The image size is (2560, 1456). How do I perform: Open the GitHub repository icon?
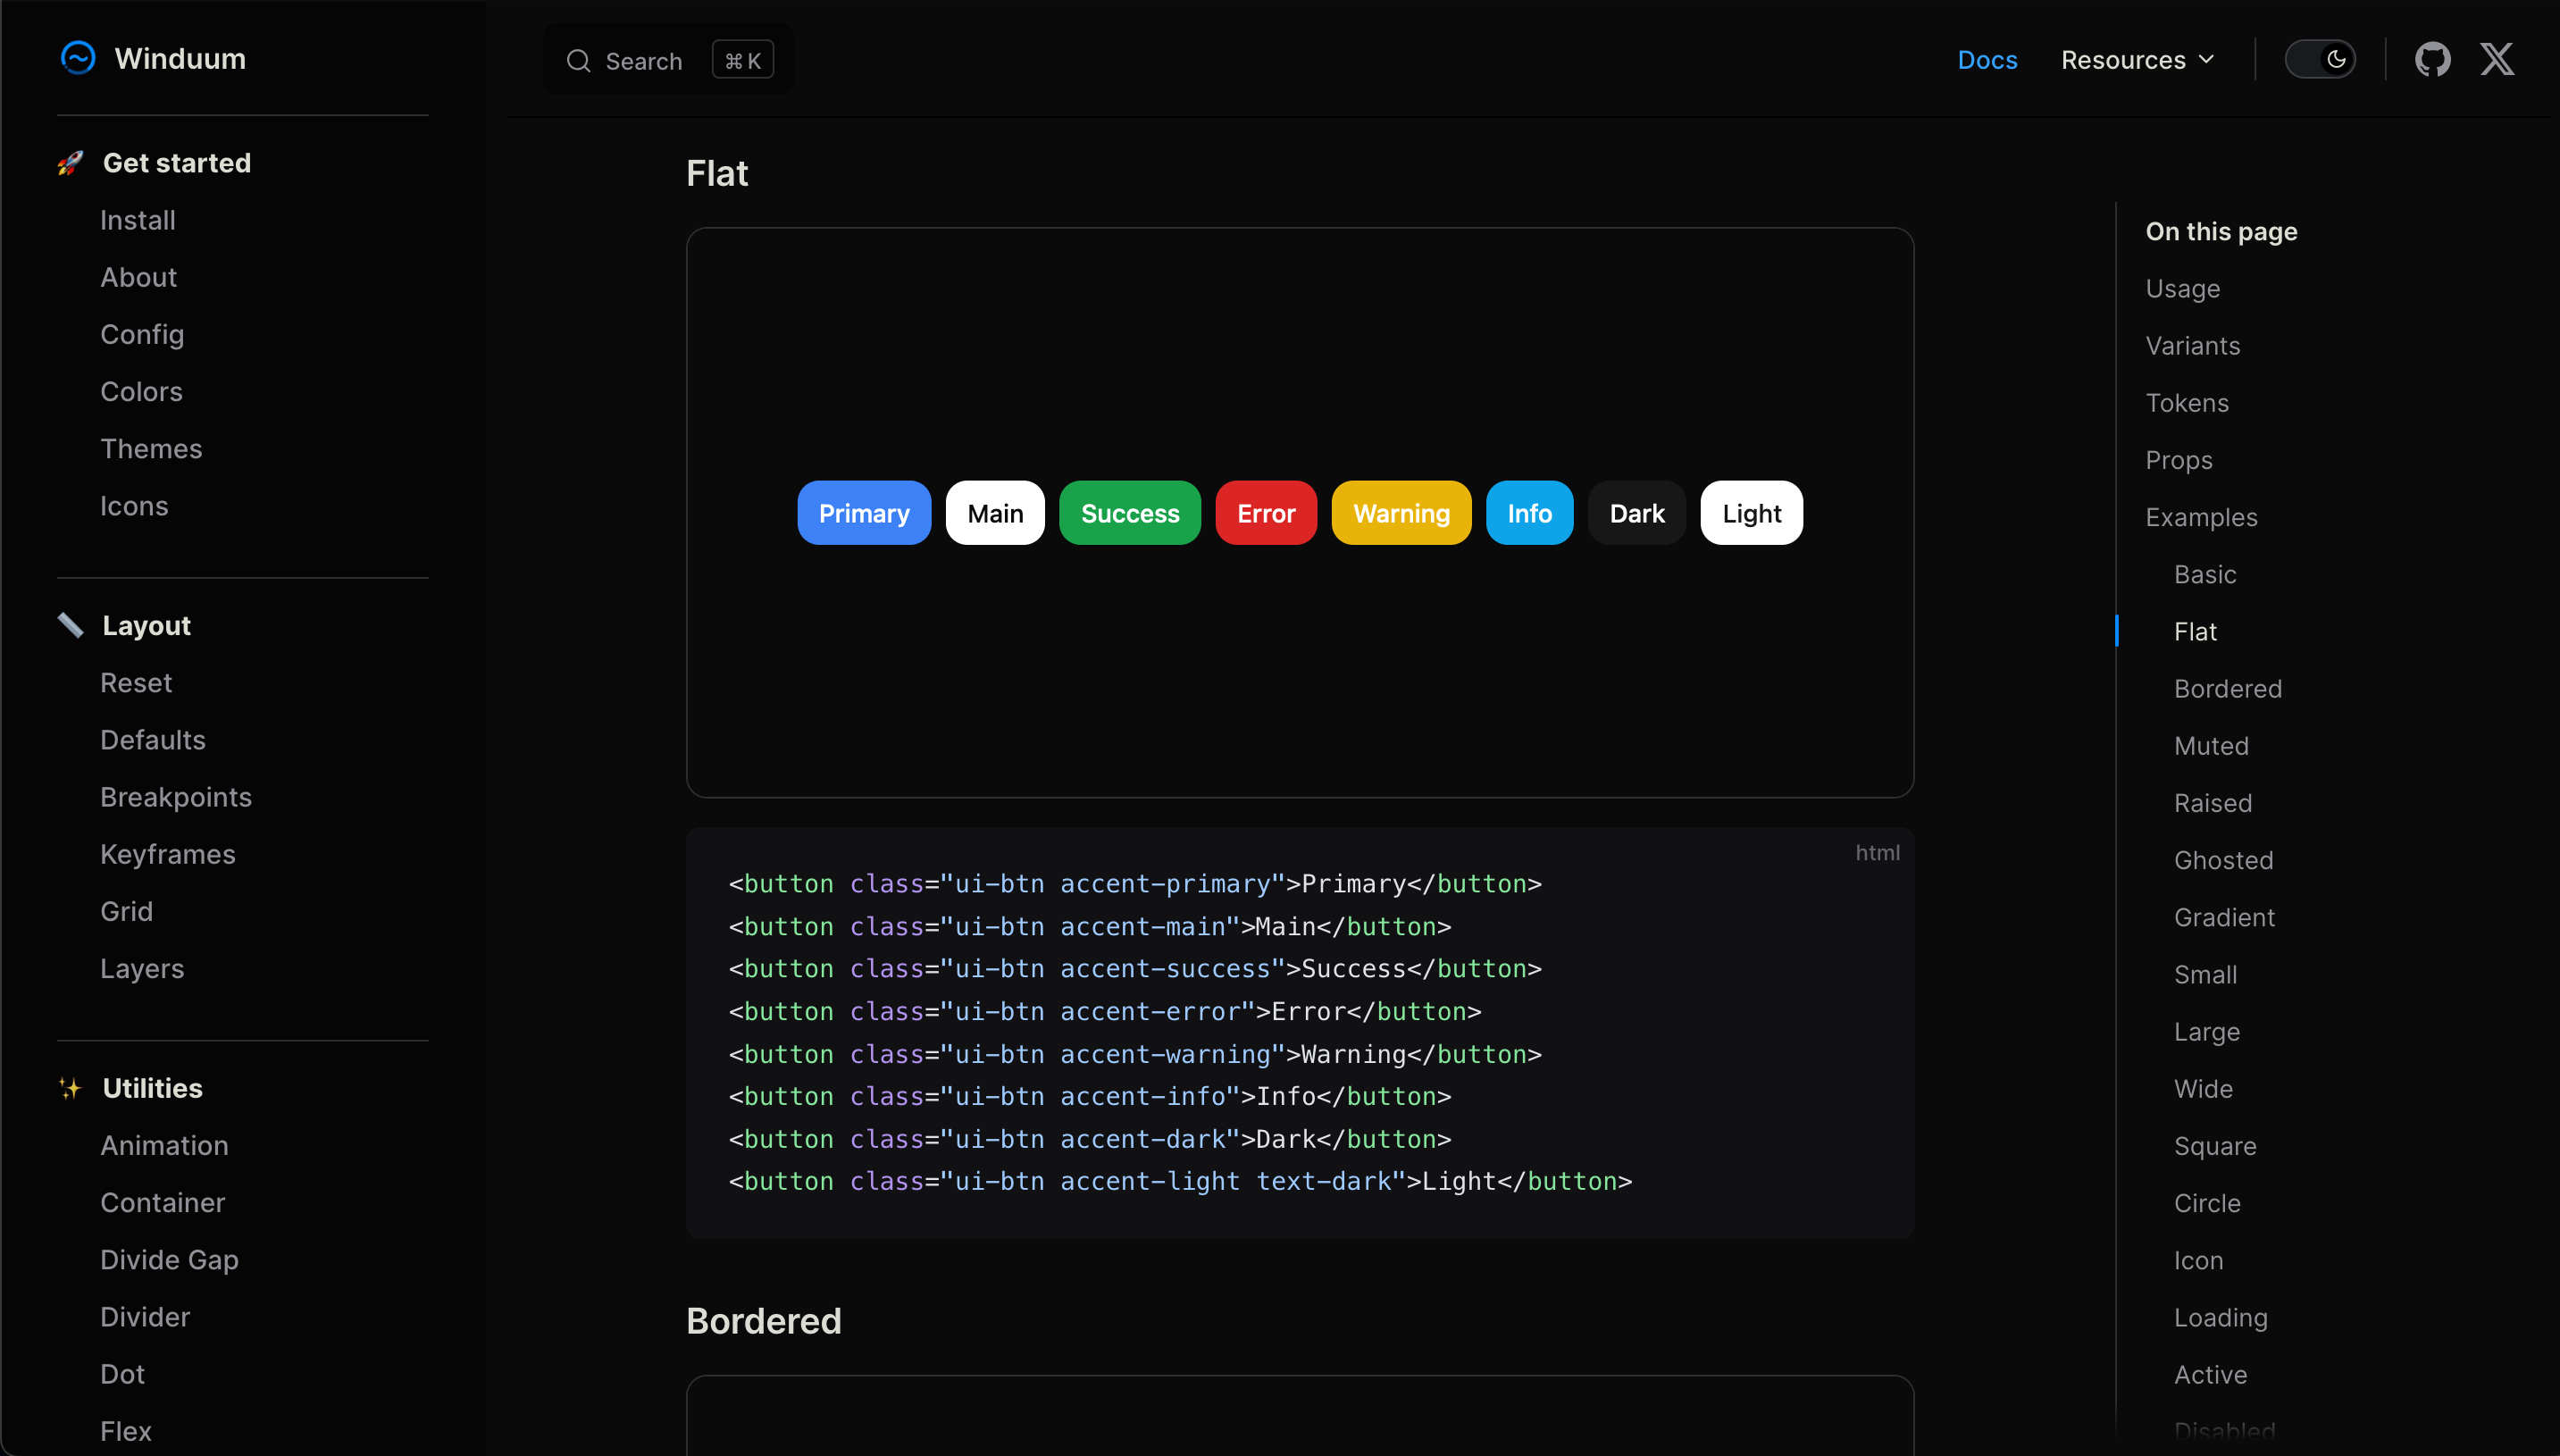tap(2433, 59)
